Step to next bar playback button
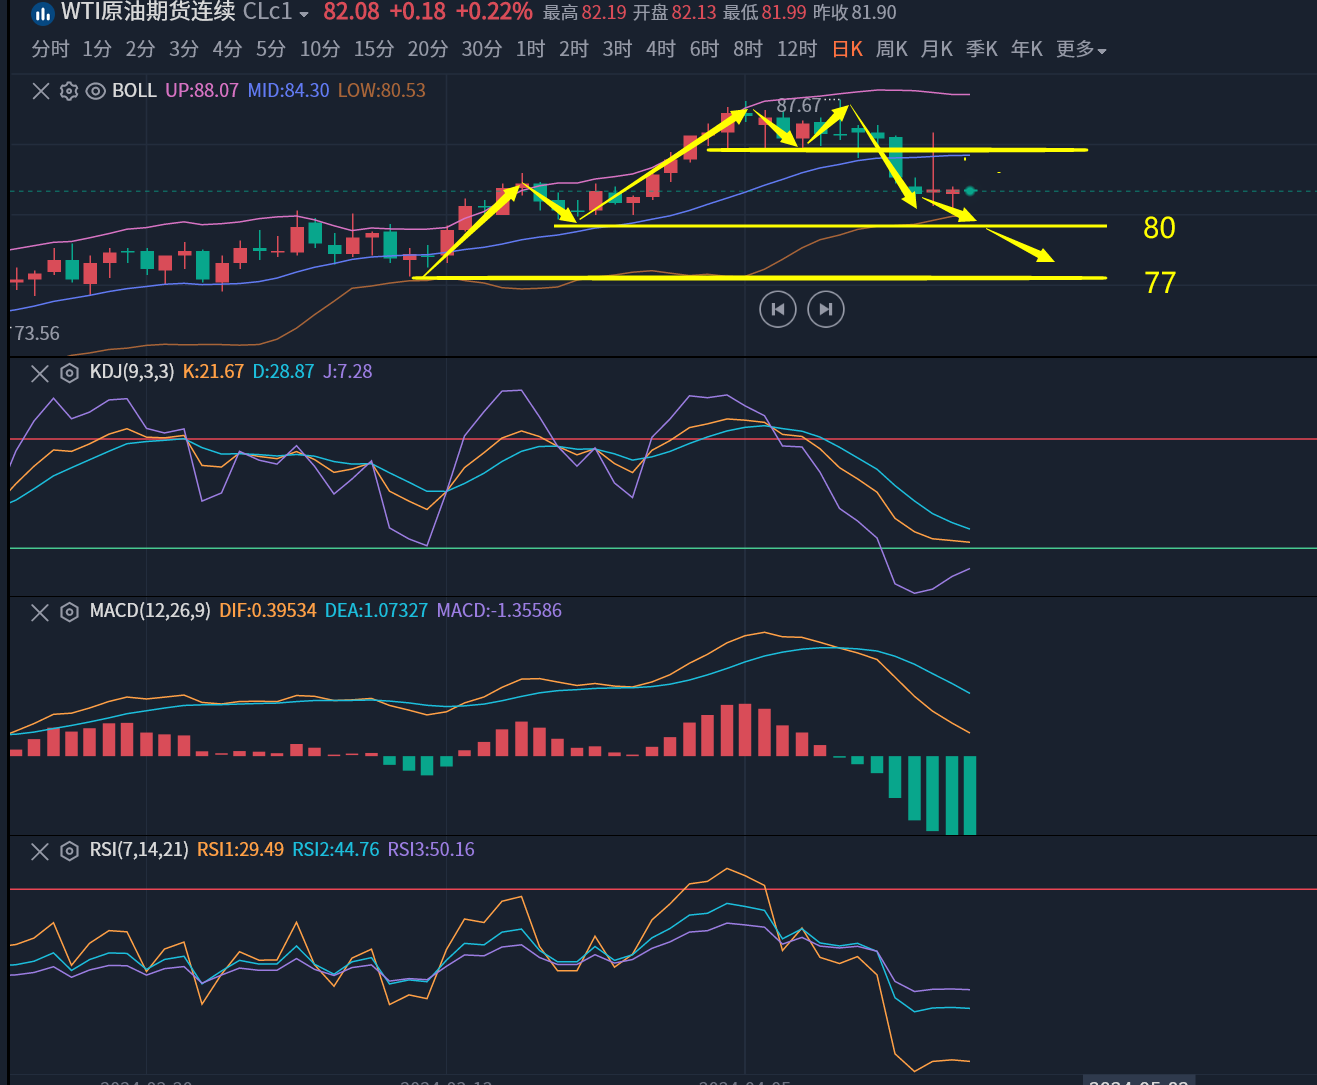 [826, 309]
